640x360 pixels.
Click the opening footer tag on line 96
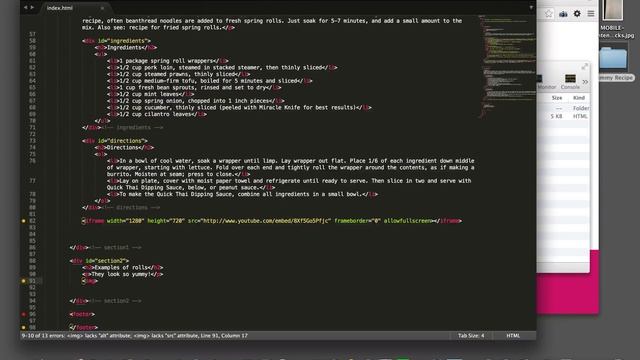tap(82, 314)
